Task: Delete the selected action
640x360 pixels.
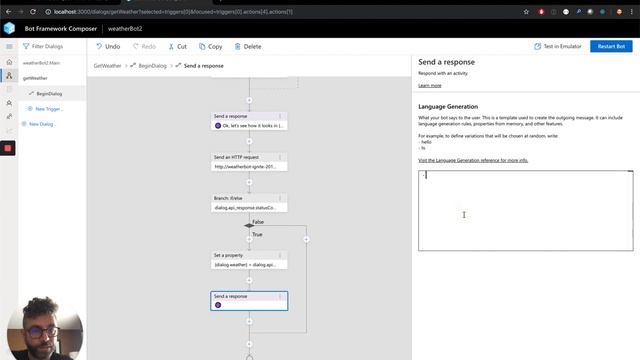Action: (x=248, y=47)
